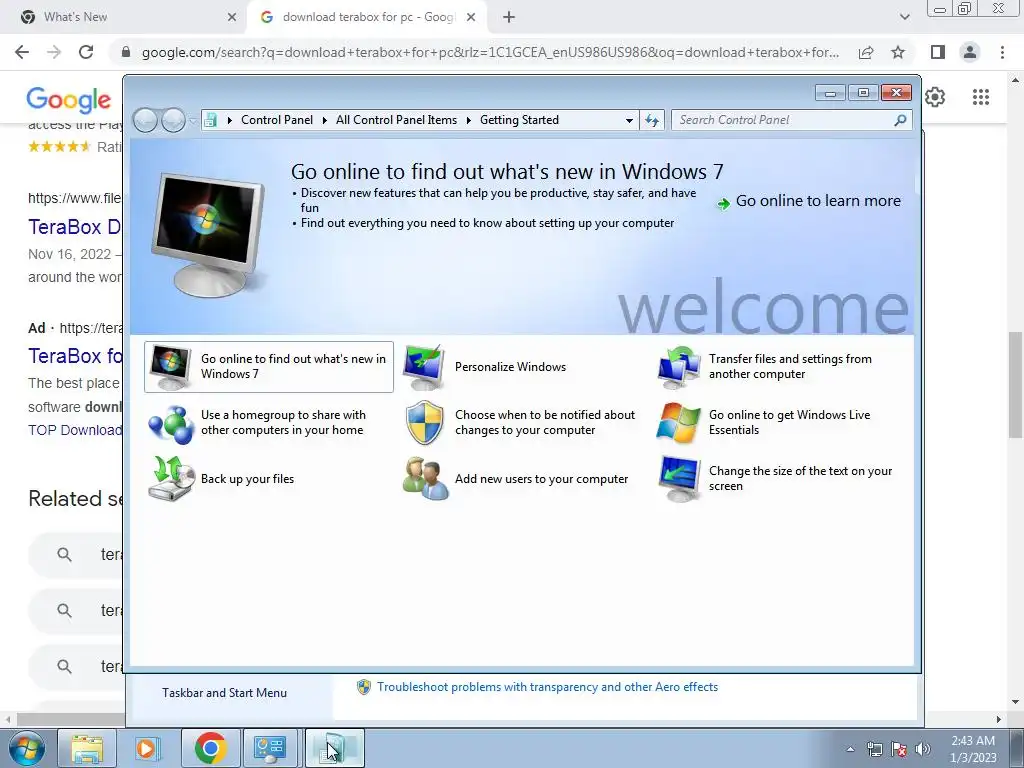Image resolution: width=1024 pixels, height=768 pixels.
Task: Click Go online to learn more link
Action: tap(818, 201)
